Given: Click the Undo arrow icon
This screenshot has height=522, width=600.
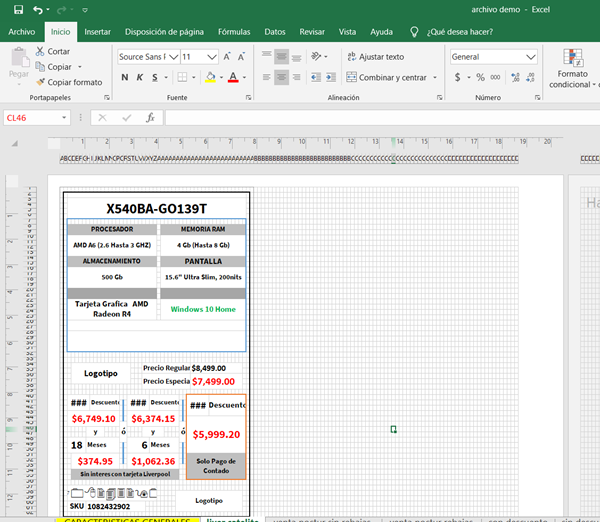Looking at the screenshot, I should pos(37,10).
